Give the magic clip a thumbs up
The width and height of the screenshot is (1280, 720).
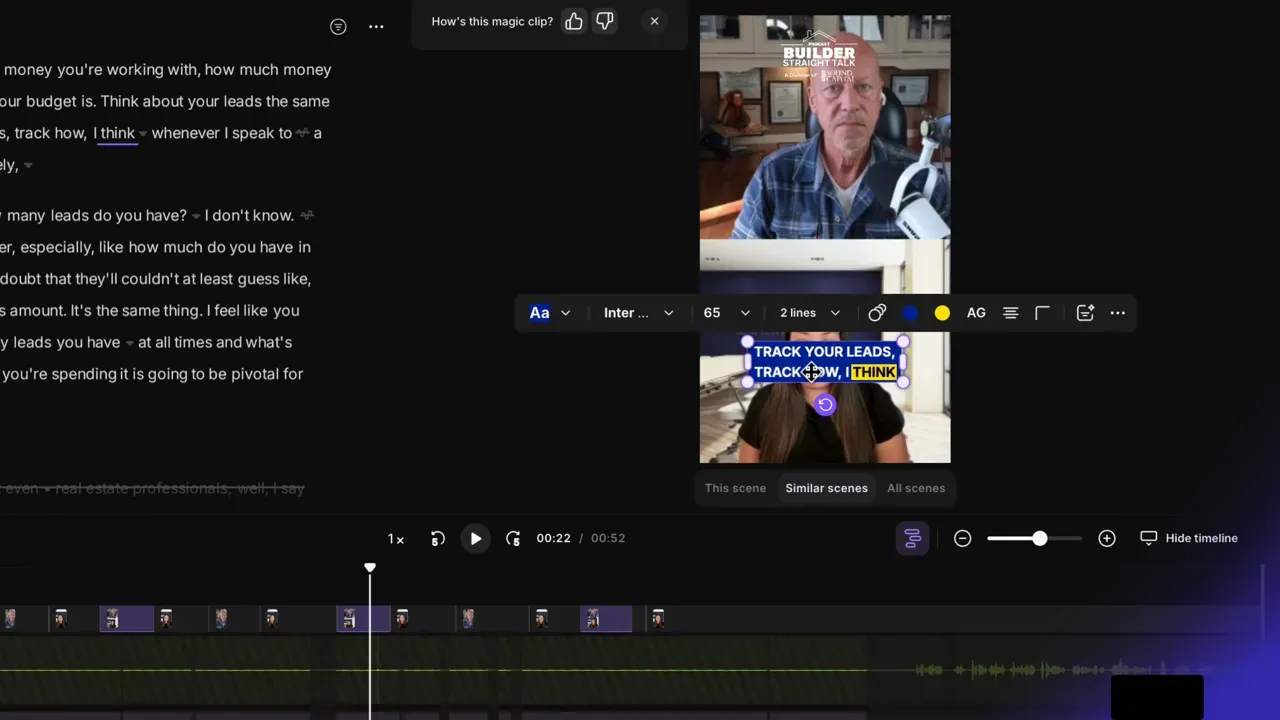573,21
